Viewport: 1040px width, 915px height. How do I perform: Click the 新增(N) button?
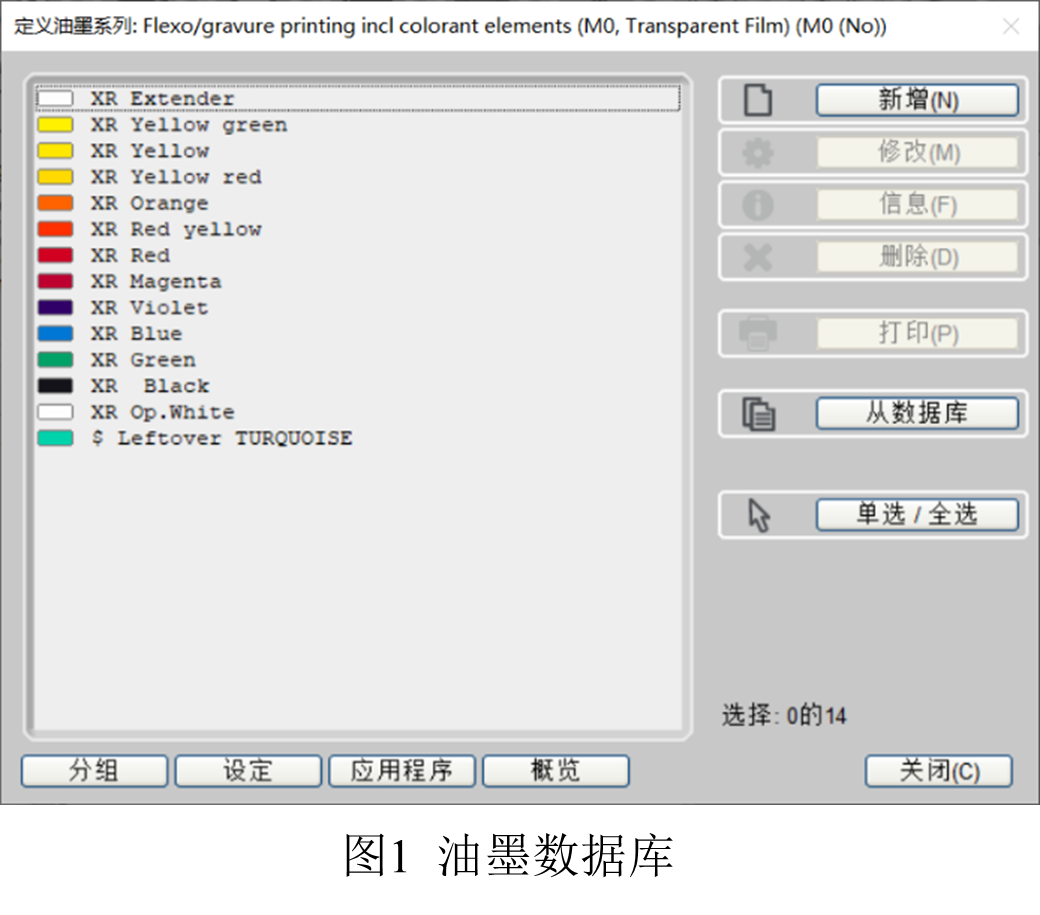tap(917, 100)
